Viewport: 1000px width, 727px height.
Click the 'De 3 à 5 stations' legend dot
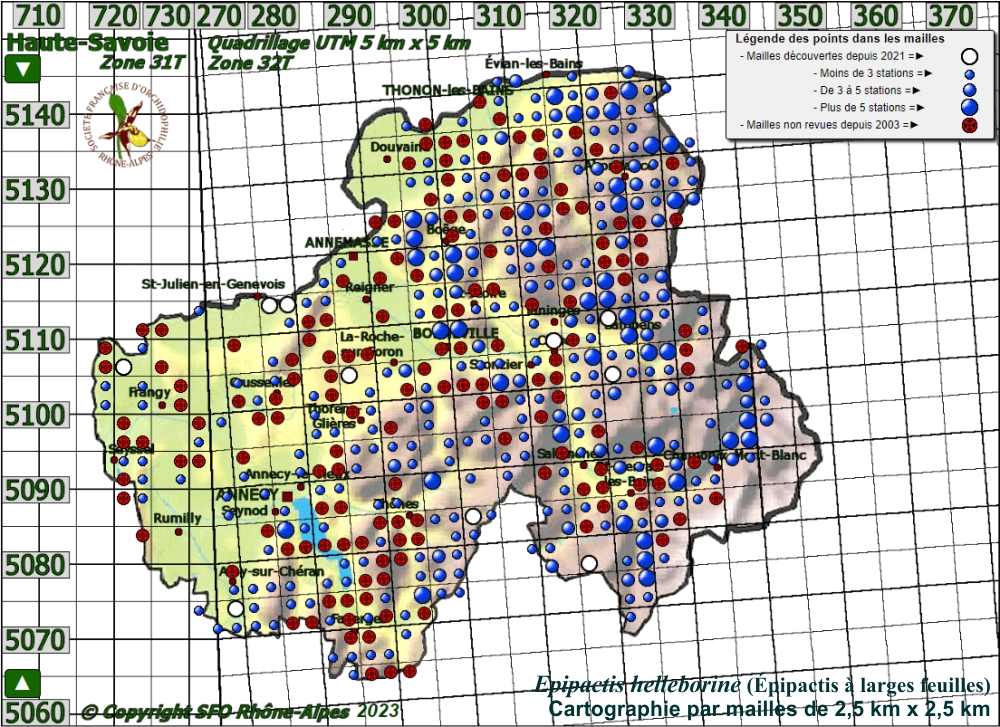point(968,90)
